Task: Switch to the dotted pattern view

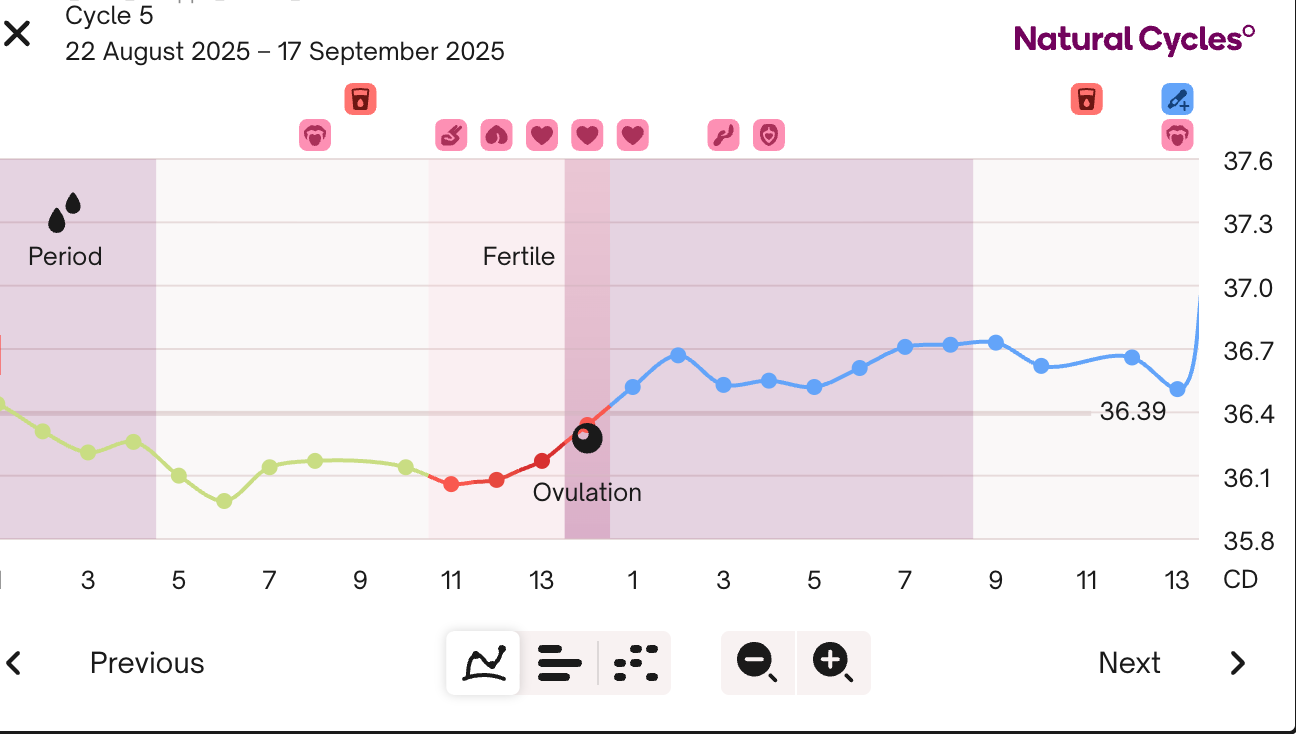Action: [636, 662]
